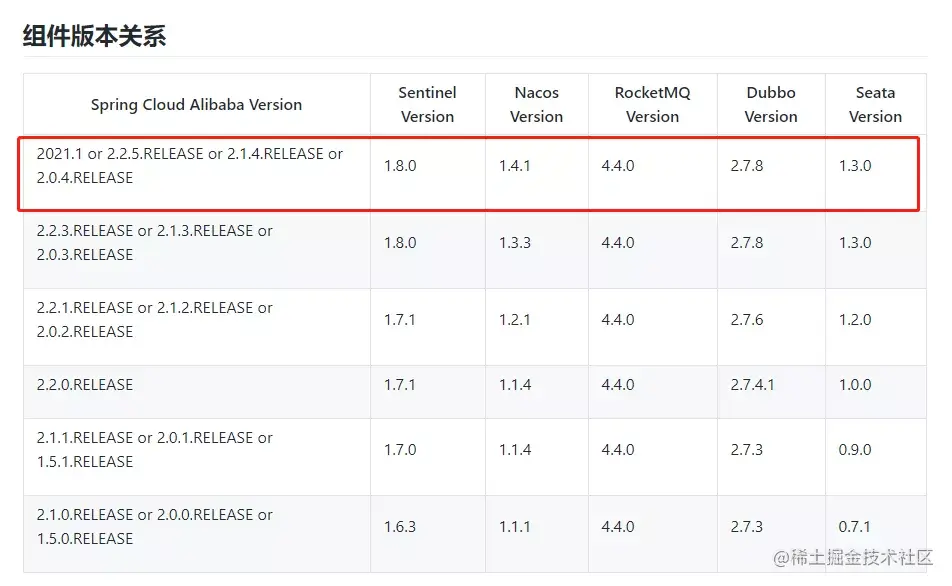Highlight Dubbo 2.7.3 in the 2.1.1.RELEASE row

coord(747,450)
